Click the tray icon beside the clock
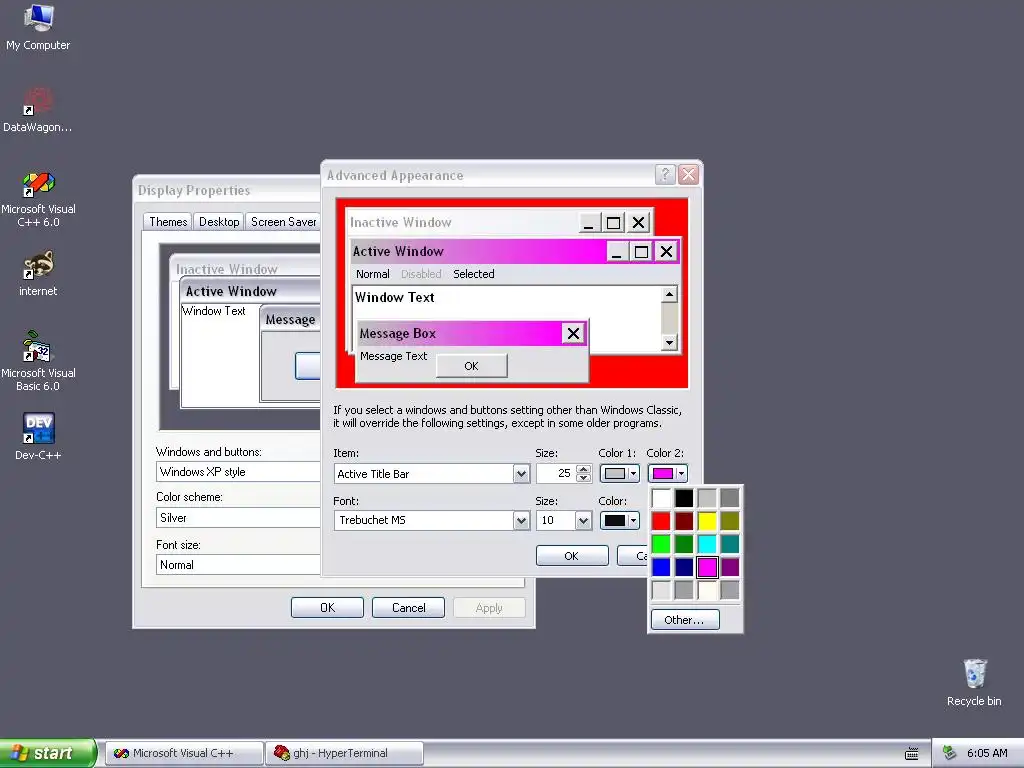The height and width of the screenshot is (768, 1024). tap(950, 753)
